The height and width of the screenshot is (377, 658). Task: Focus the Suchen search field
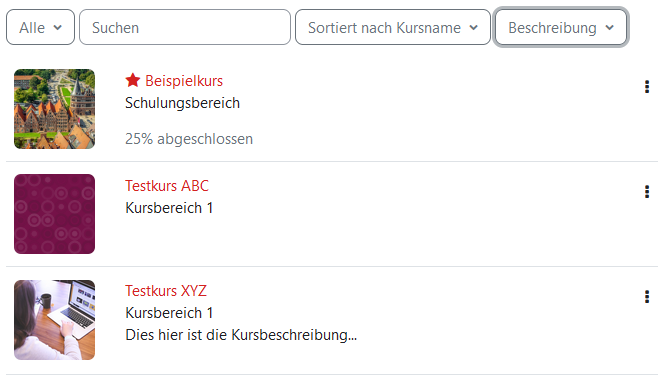pyautogui.click(x=185, y=27)
